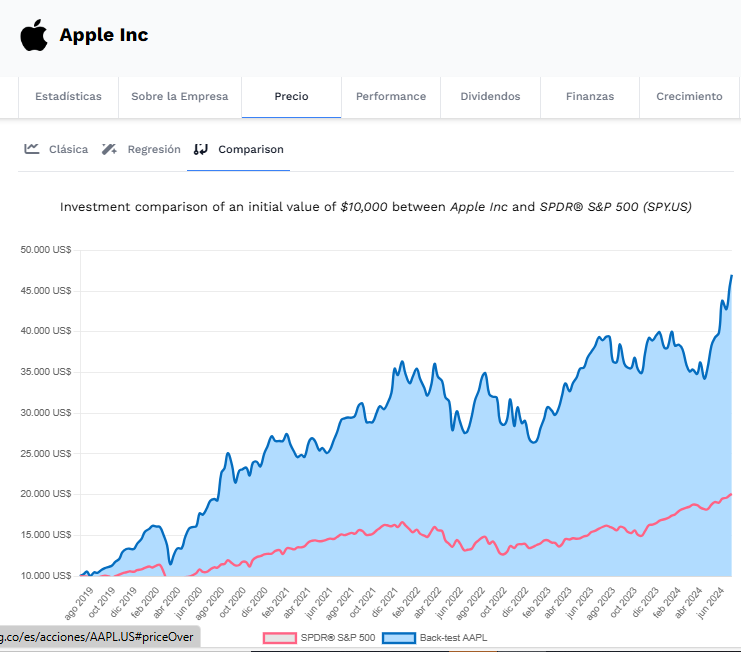Switch to Sobre la Empresa tab
Viewport: 741px width, 652px height.
point(180,96)
